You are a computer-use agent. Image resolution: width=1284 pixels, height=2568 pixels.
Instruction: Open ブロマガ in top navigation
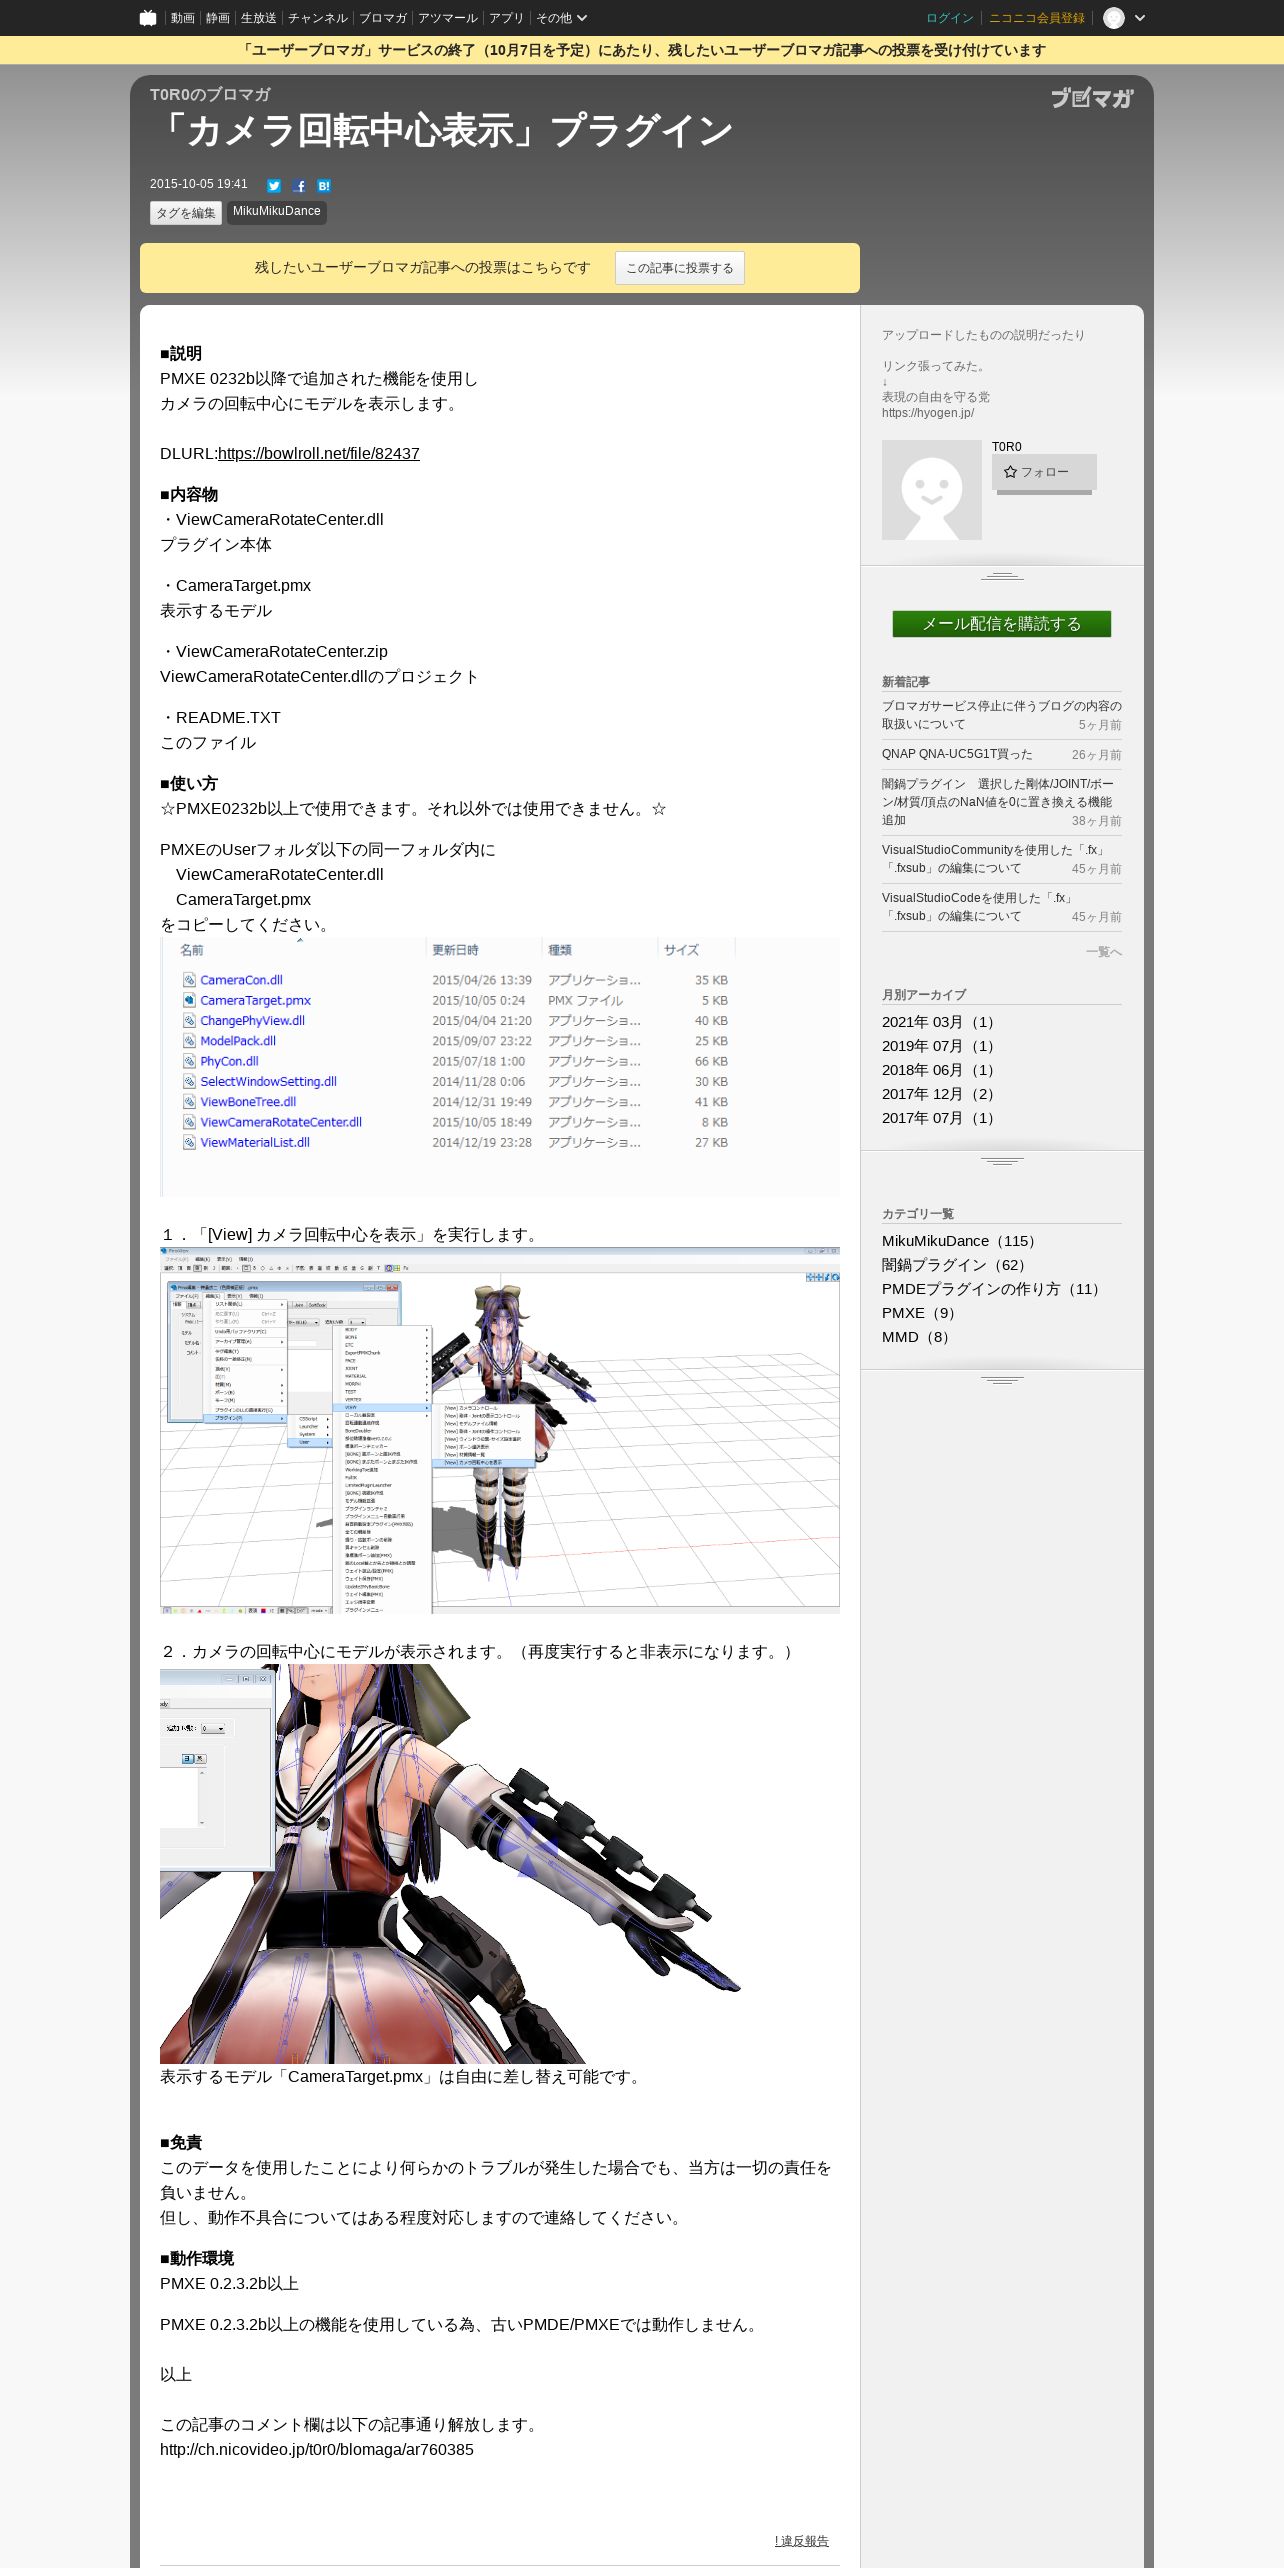[x=383, y=18]
